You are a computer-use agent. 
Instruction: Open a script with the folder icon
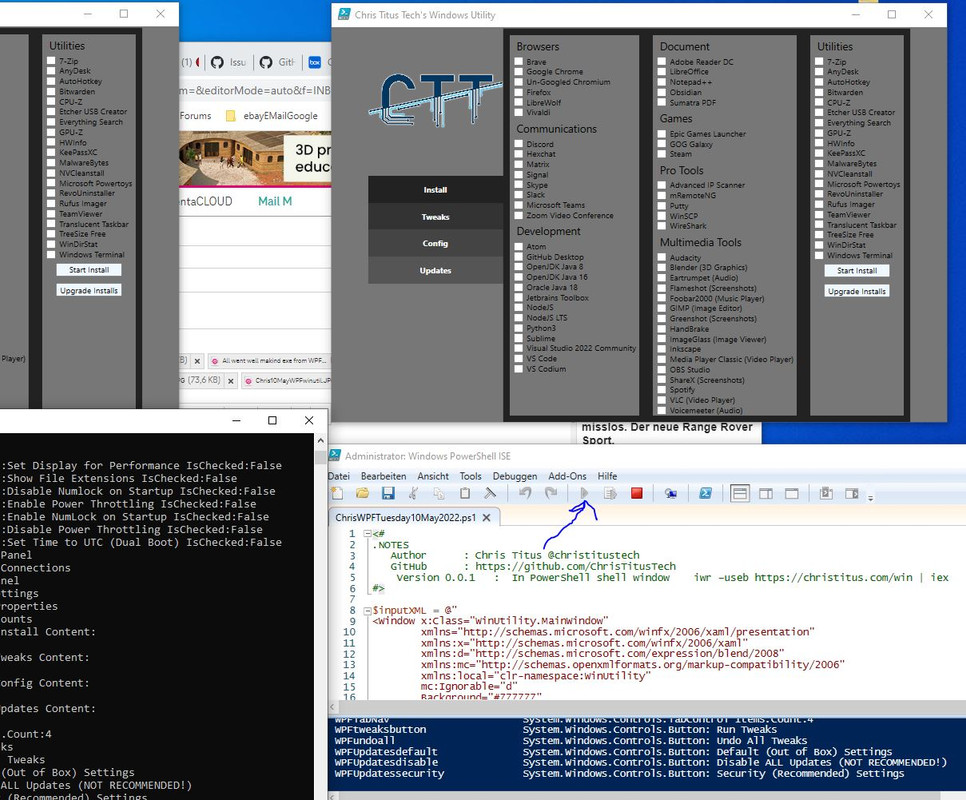(x=362, y=493)
